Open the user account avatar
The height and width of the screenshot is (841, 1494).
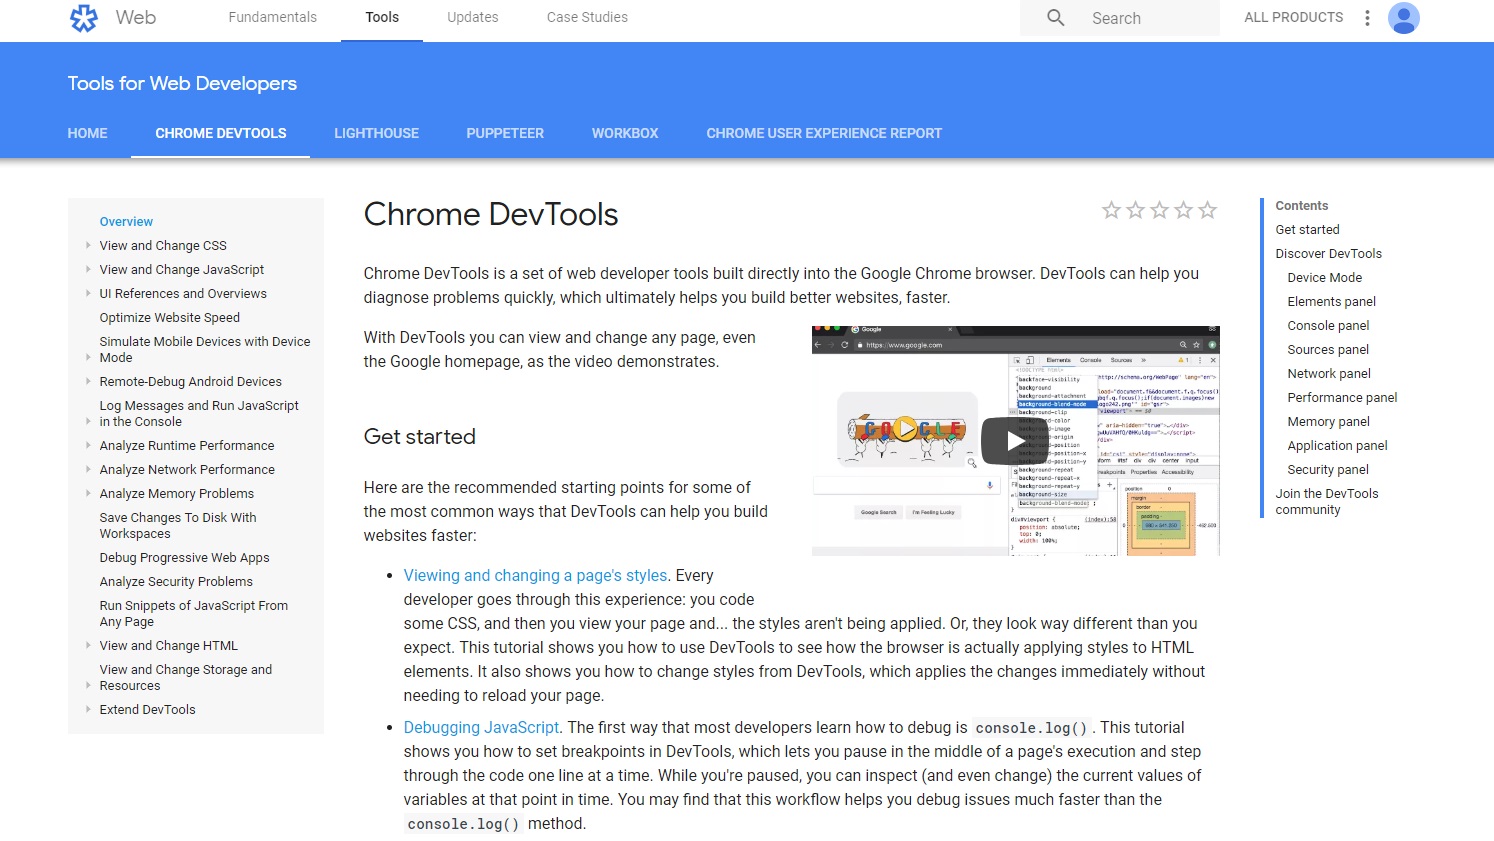tap(1404, 18)
